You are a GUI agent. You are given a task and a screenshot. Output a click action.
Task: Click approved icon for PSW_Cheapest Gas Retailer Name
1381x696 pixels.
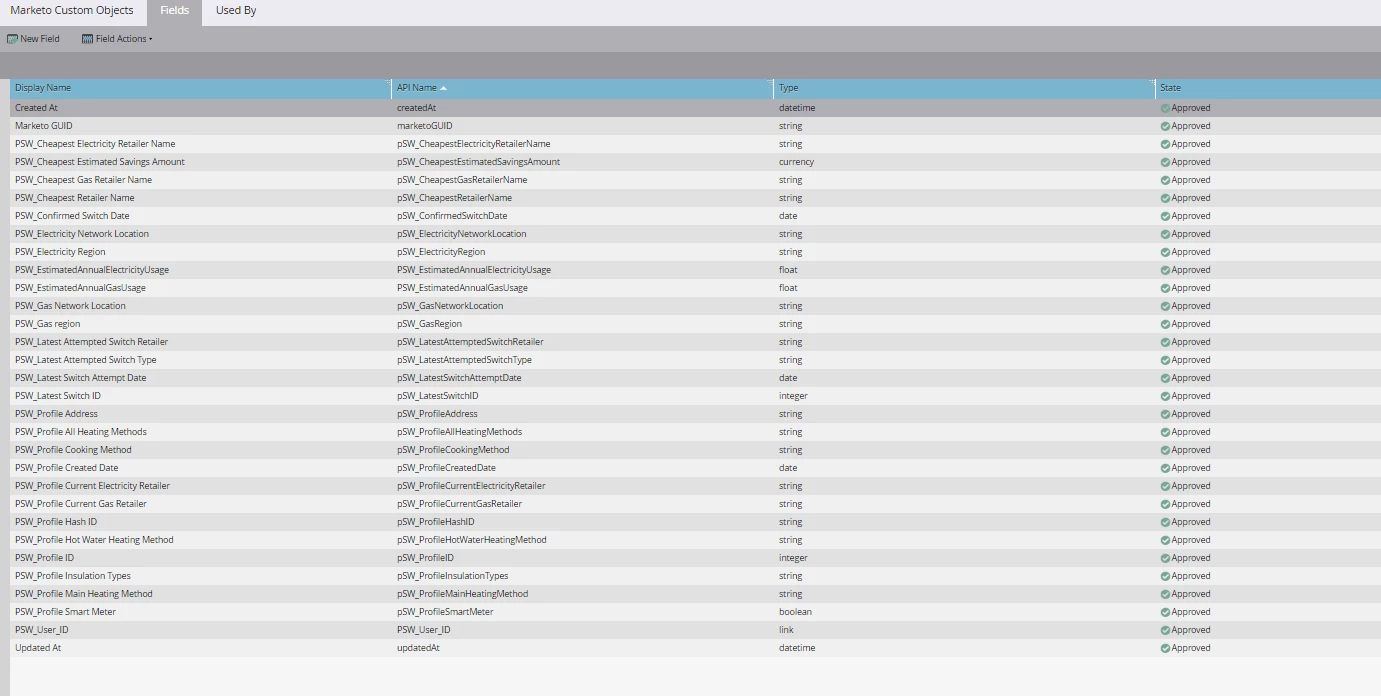[x=1165, y=180]
